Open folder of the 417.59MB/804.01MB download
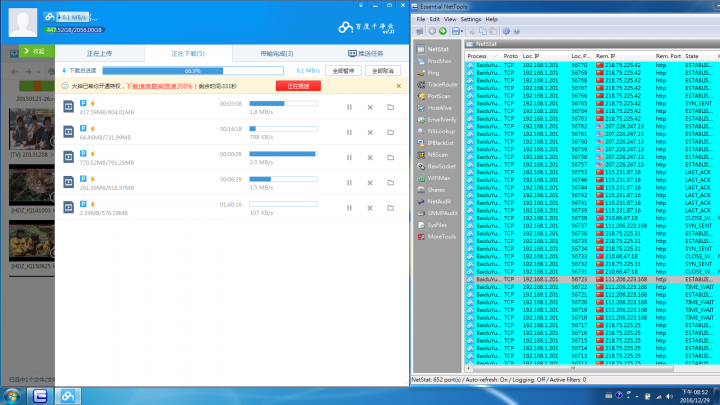720x405 pixels. [390, 107]
